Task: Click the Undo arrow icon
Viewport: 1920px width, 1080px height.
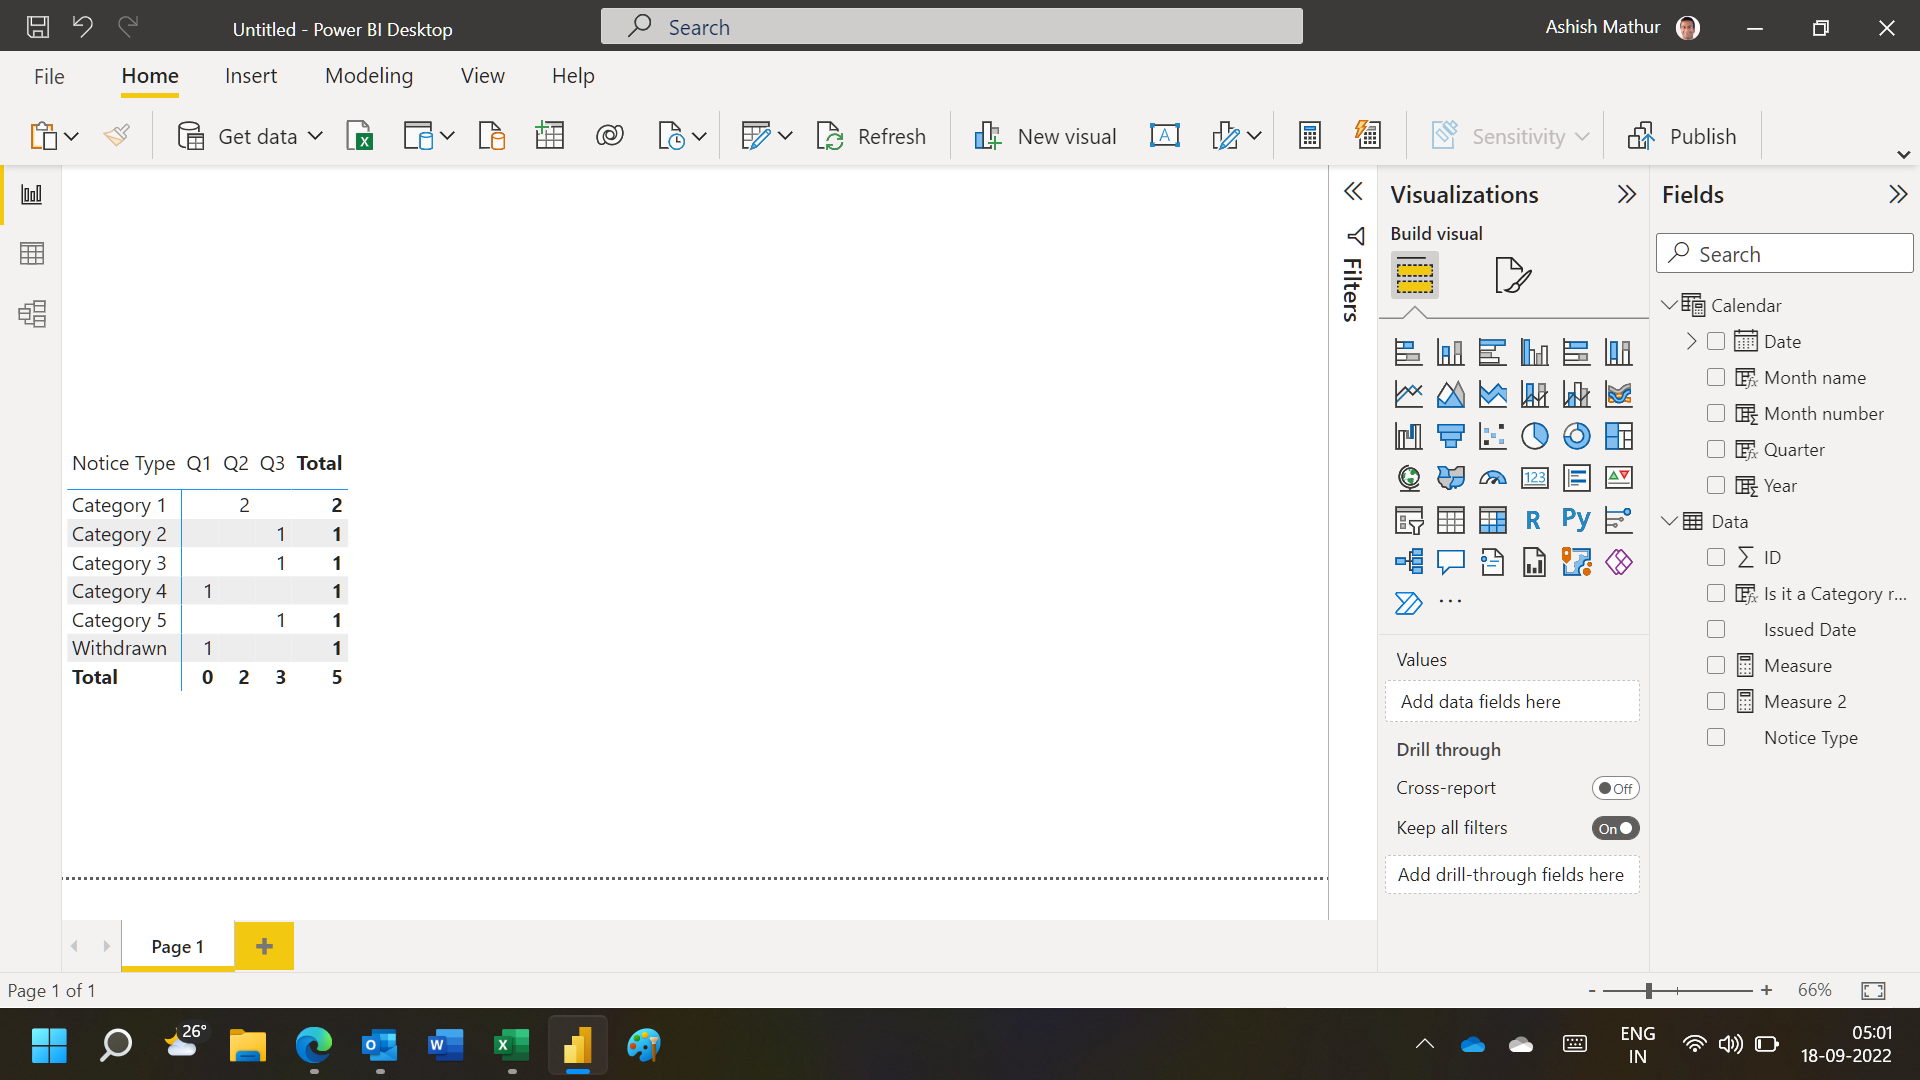Action: point(83,27)
